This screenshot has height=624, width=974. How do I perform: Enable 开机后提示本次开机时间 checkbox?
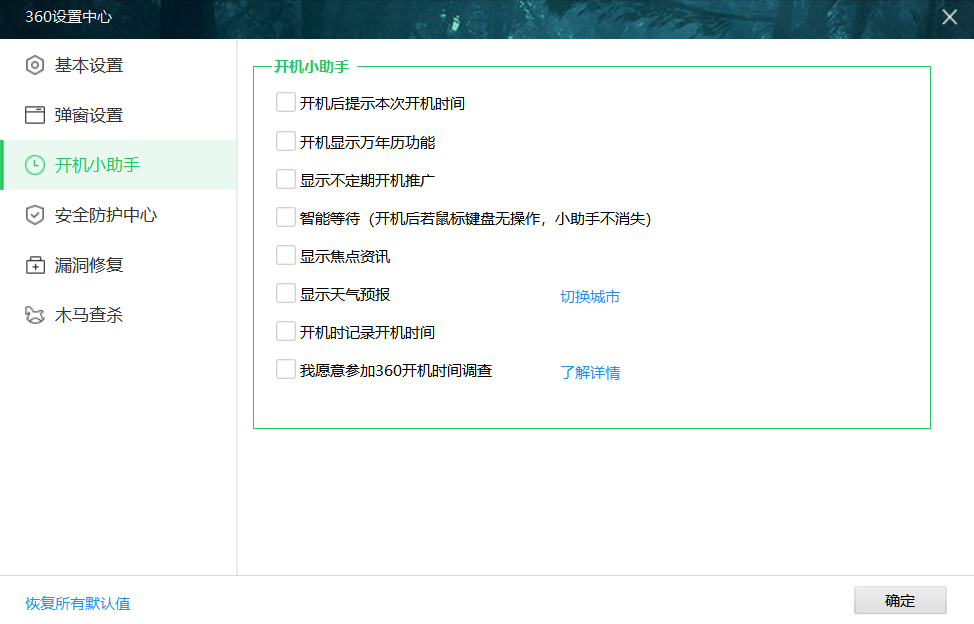tap(286, 102)
